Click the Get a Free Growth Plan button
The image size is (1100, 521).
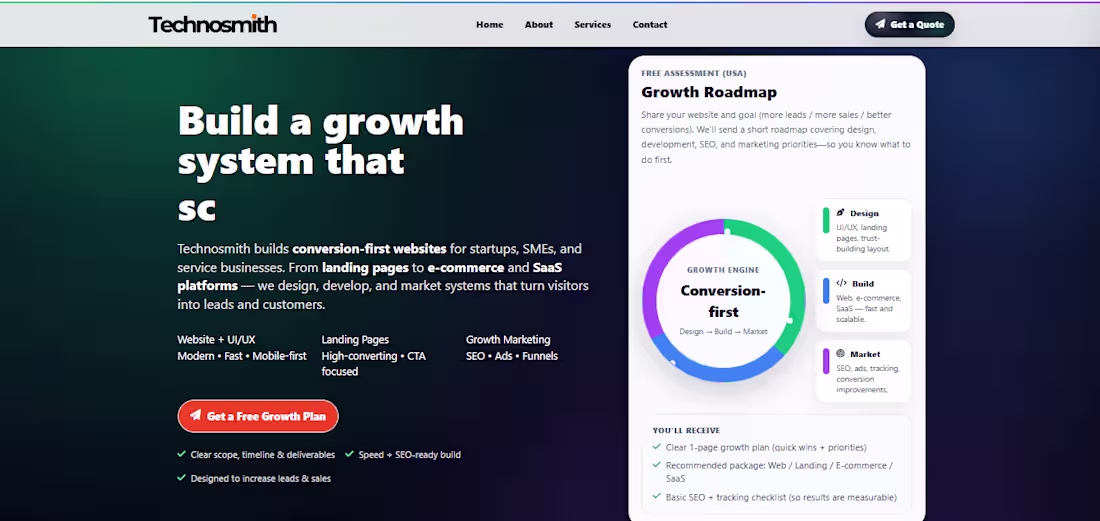pos(258,416)
